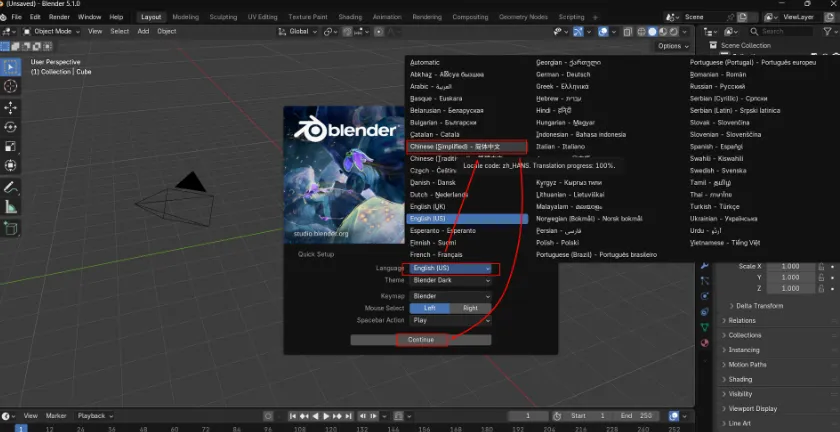
Task: Open the Keymap dropdown
Action: pyautogui.click(x=451, y=296)
